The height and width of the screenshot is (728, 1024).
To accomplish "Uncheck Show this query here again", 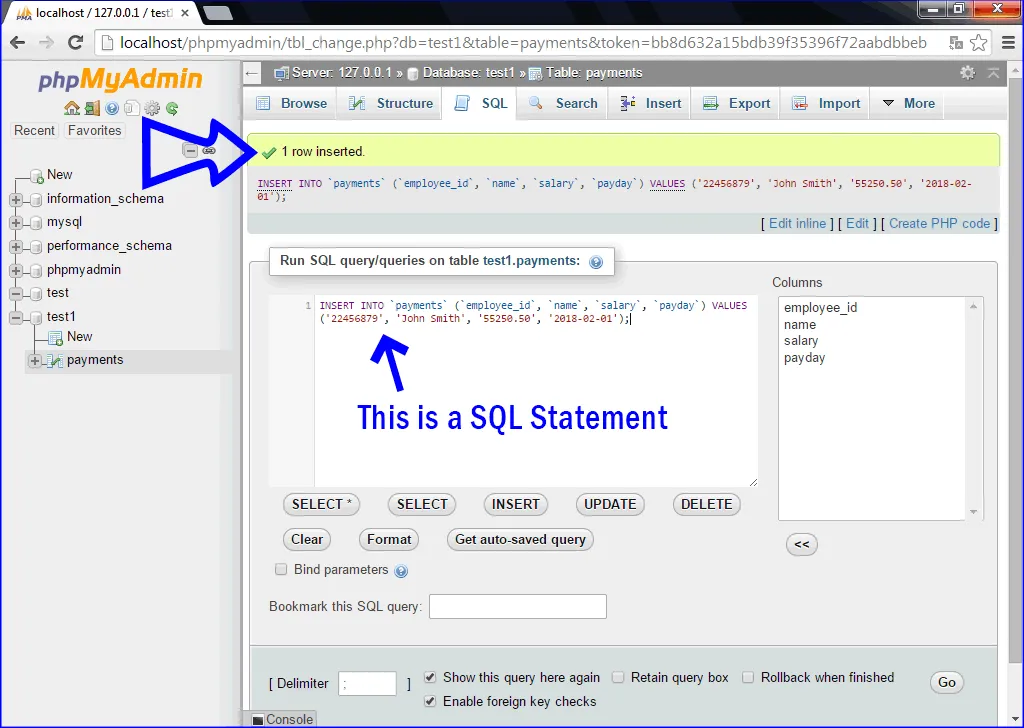I will coord(430,677).
